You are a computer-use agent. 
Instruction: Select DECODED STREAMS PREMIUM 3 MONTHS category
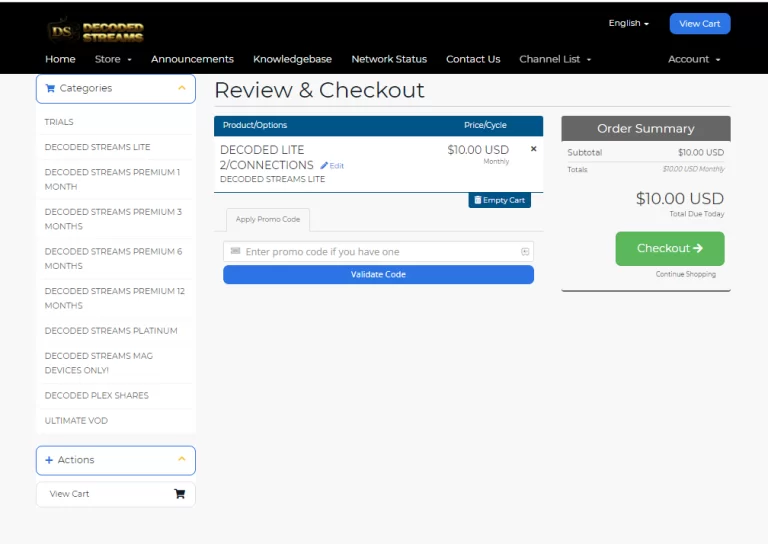(x=113, y=219)
